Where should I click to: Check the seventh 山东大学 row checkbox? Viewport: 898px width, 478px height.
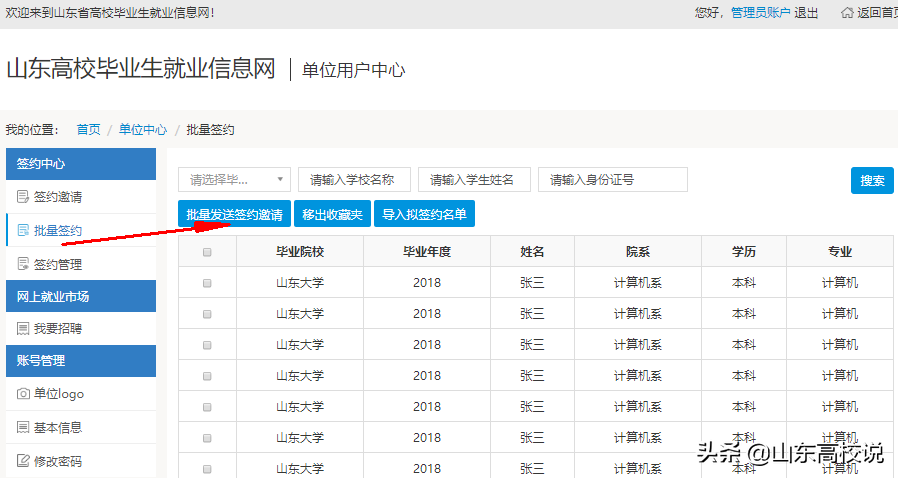point(207,469)
